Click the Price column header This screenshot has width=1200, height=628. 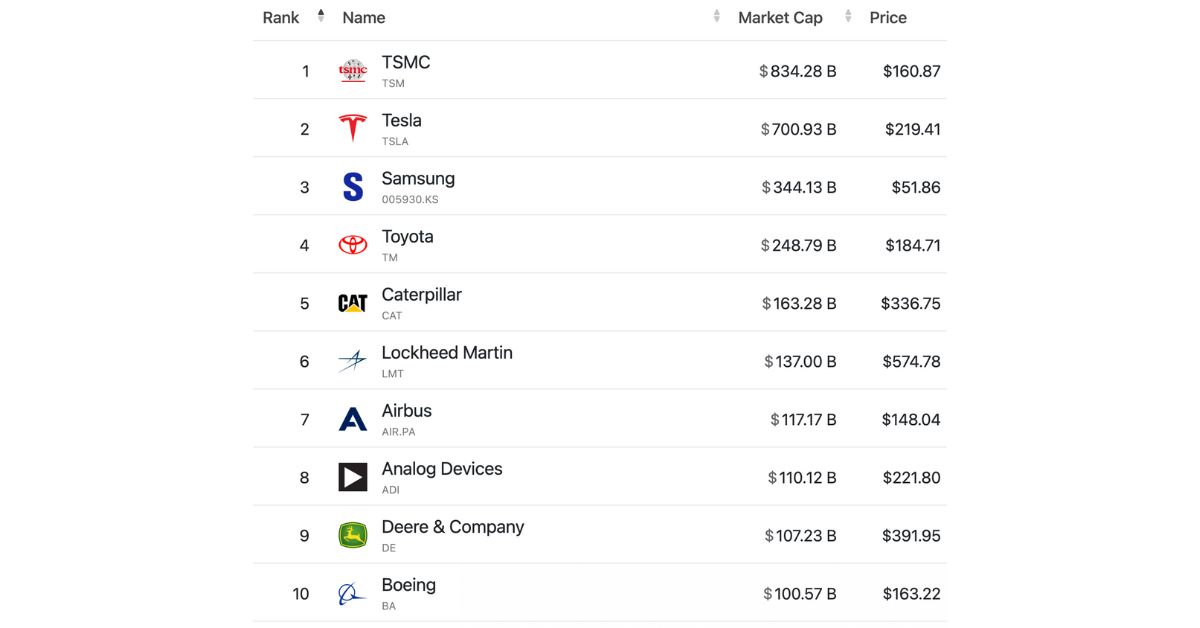click(x=888, y=18)
